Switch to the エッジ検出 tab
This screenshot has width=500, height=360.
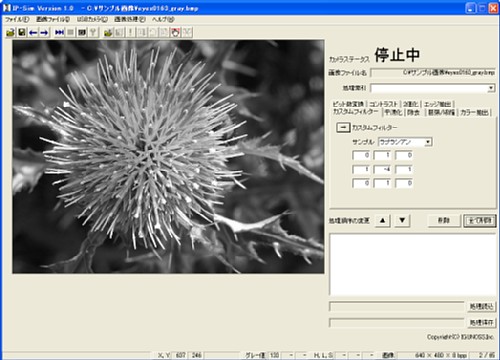tap(438, 104)
